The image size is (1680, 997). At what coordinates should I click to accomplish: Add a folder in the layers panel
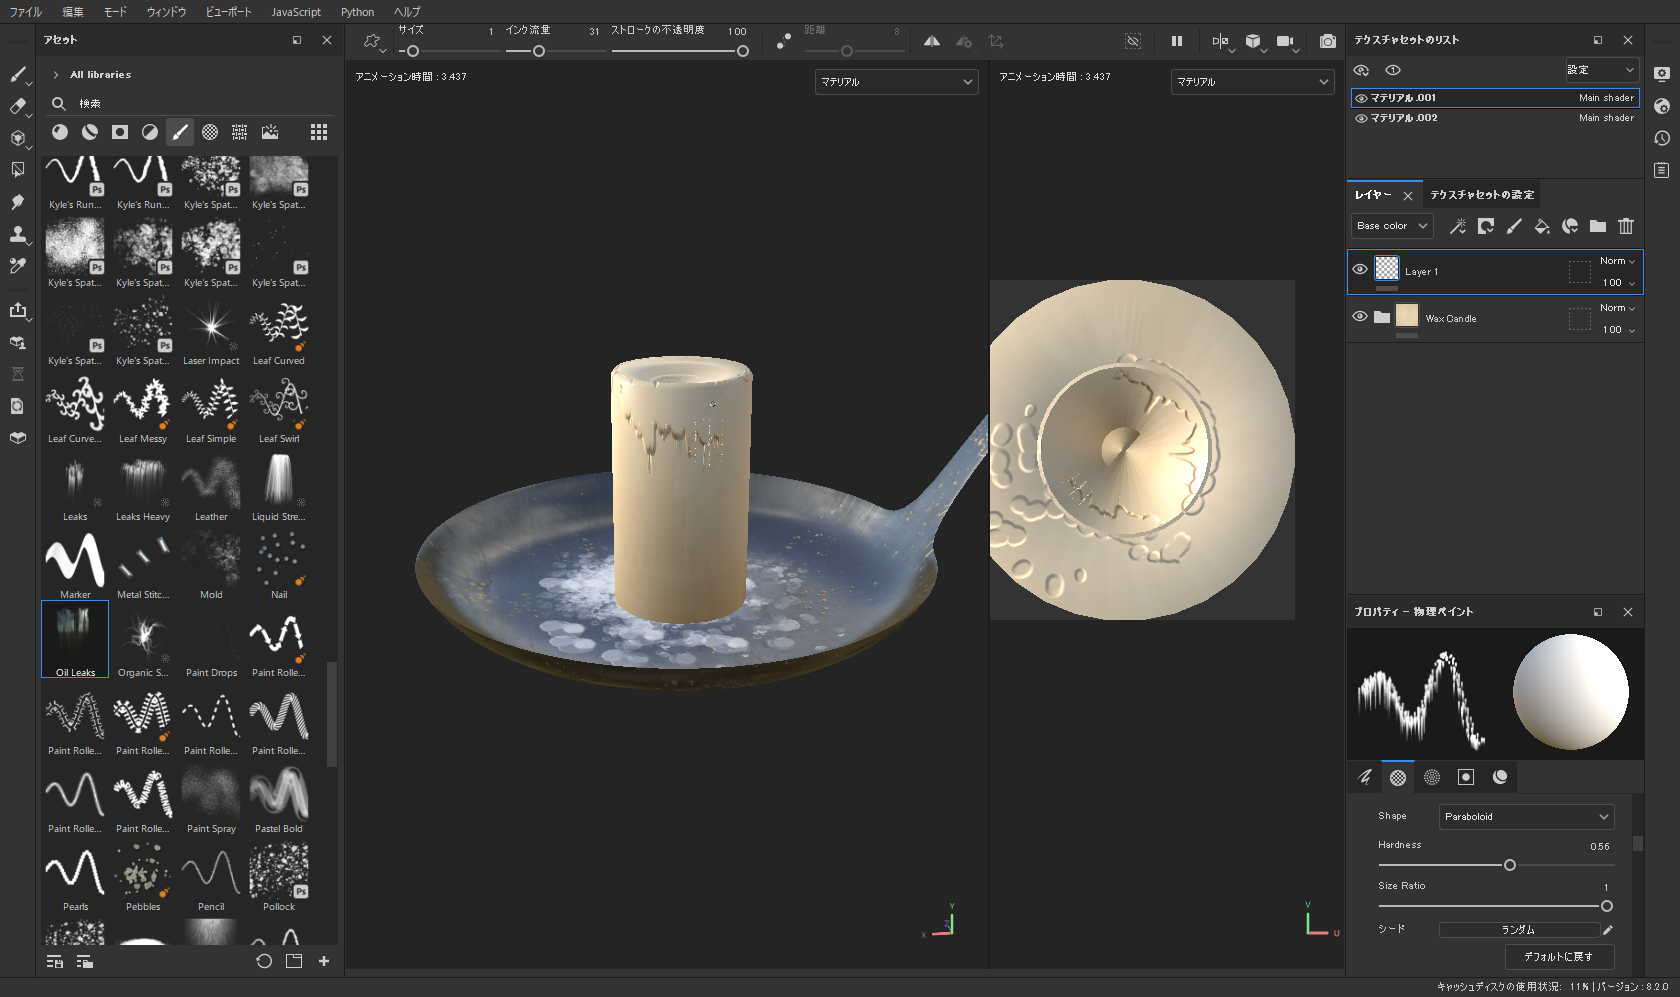1598,226
